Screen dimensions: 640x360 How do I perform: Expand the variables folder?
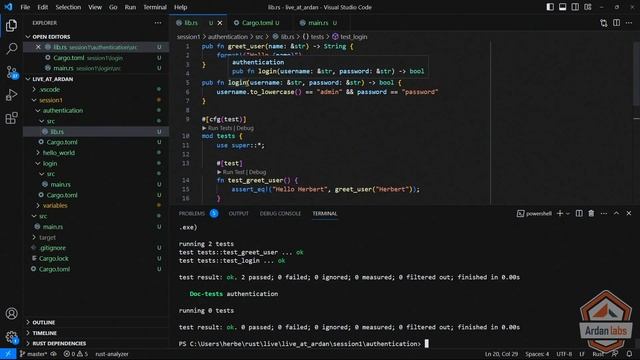tap(55, 205)
